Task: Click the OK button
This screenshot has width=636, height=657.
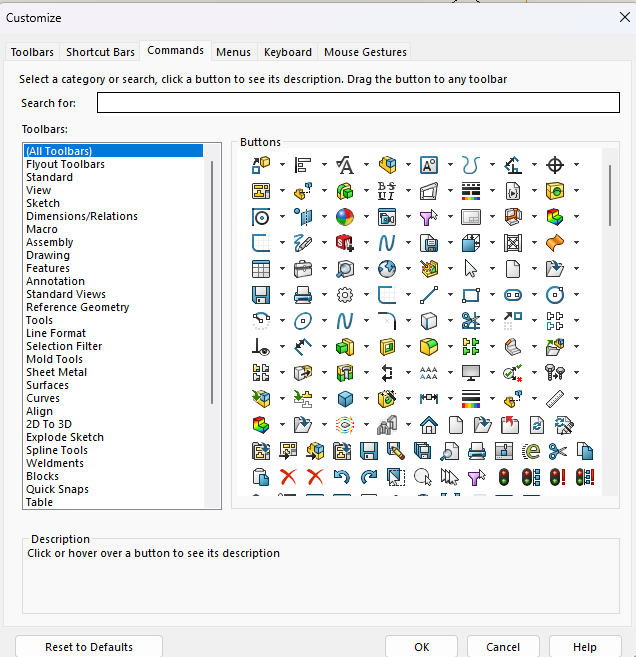Action: (x=421, y=647)
